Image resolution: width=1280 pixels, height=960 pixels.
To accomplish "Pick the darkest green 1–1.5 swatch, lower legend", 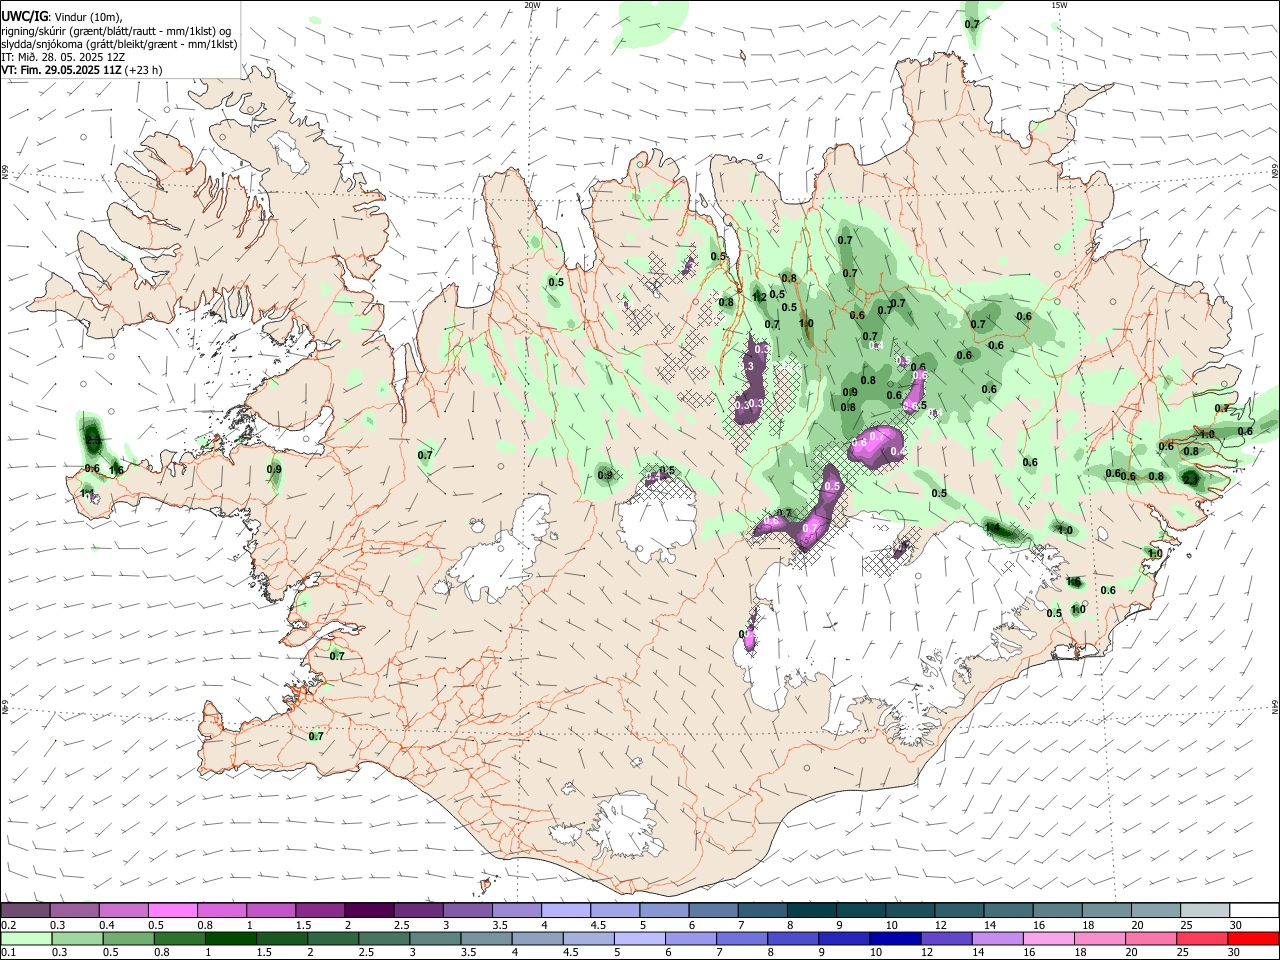I will [231, 938].
